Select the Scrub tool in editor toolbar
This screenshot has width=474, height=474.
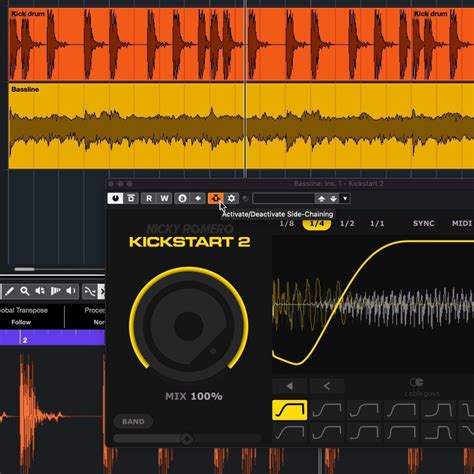click(x=55, y=291)
